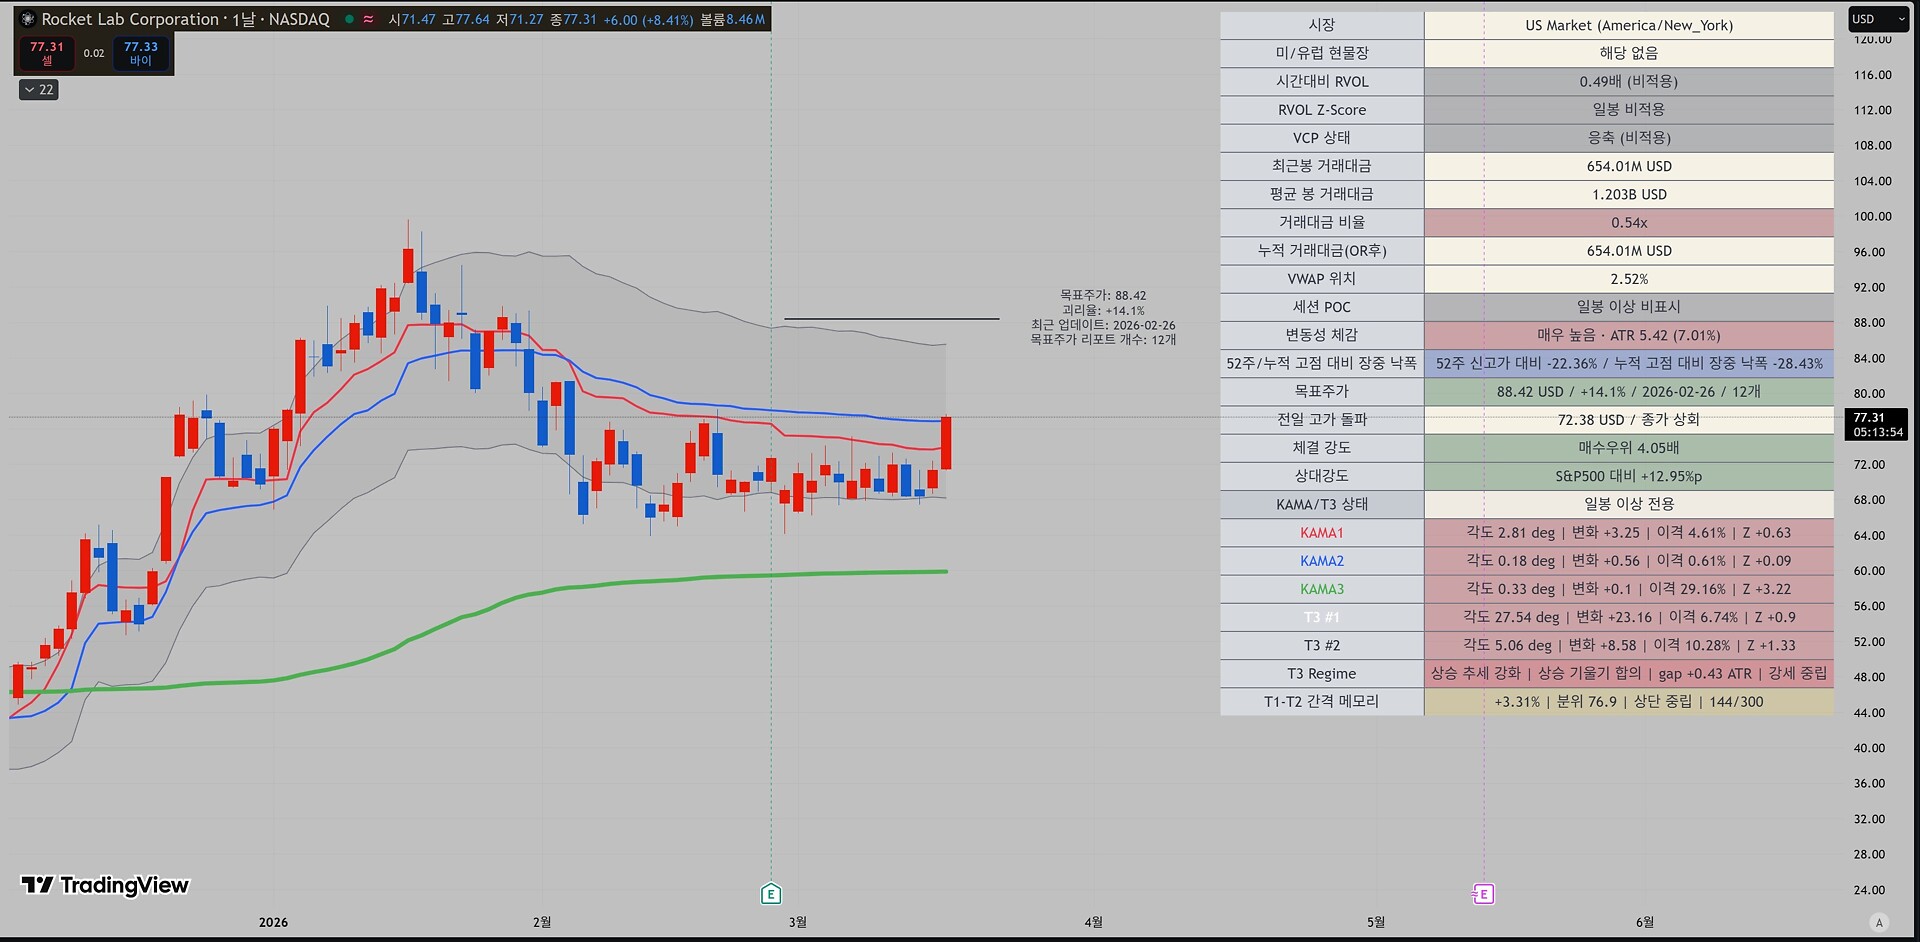Click the 88.42 USD / +14.1% target cell
Screen dimensions: 1920x942
coord(1629,391)
